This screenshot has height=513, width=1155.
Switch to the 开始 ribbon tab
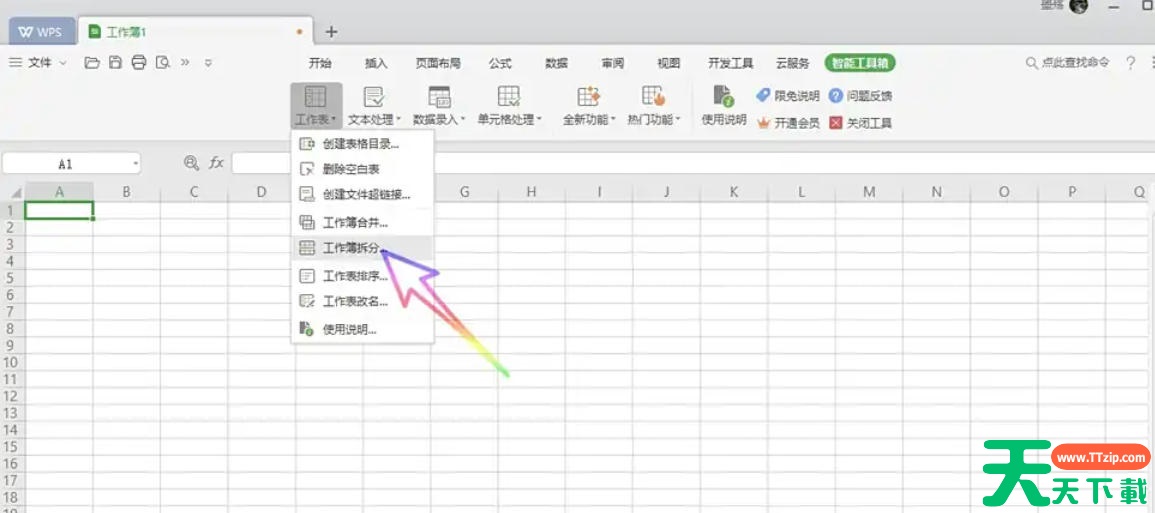[x=320, y=63]
